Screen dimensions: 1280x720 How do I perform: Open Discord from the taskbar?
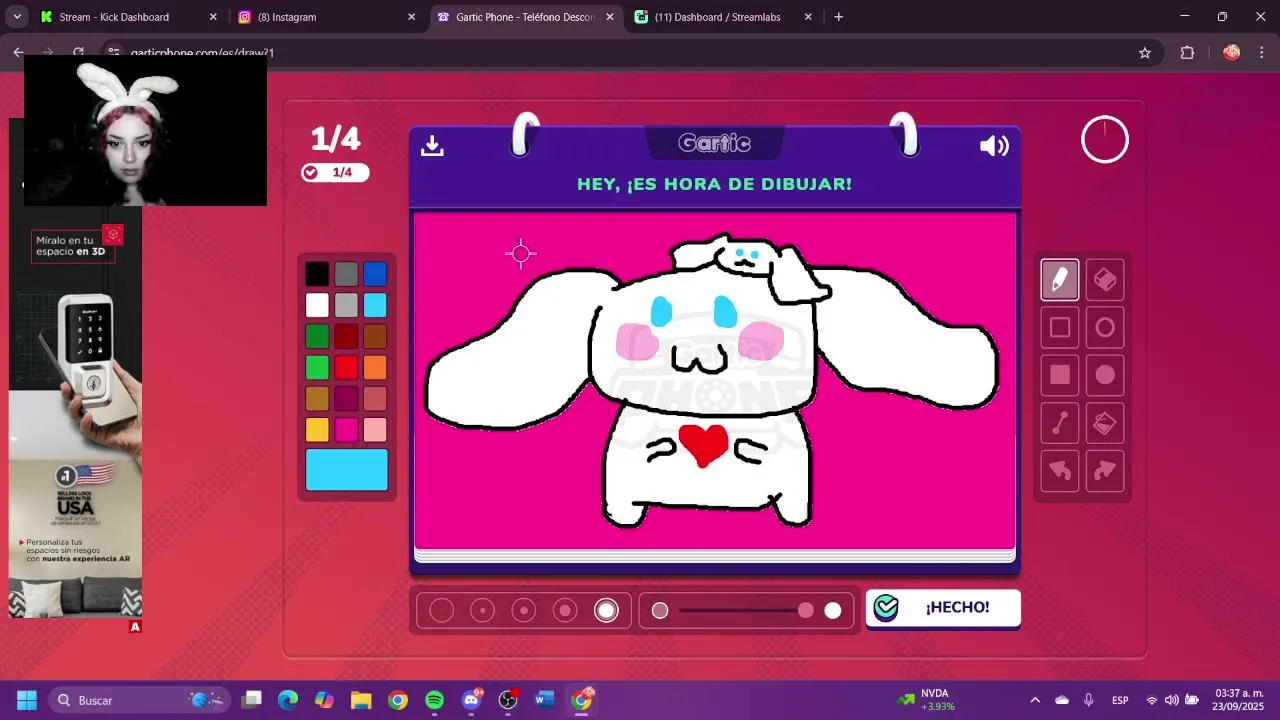471,700
